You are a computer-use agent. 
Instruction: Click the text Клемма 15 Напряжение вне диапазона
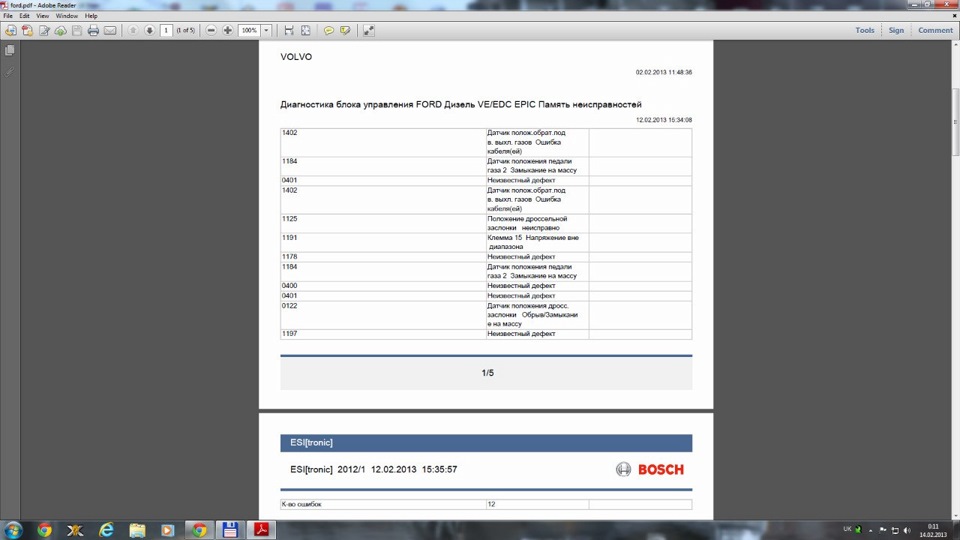(533, 242)
